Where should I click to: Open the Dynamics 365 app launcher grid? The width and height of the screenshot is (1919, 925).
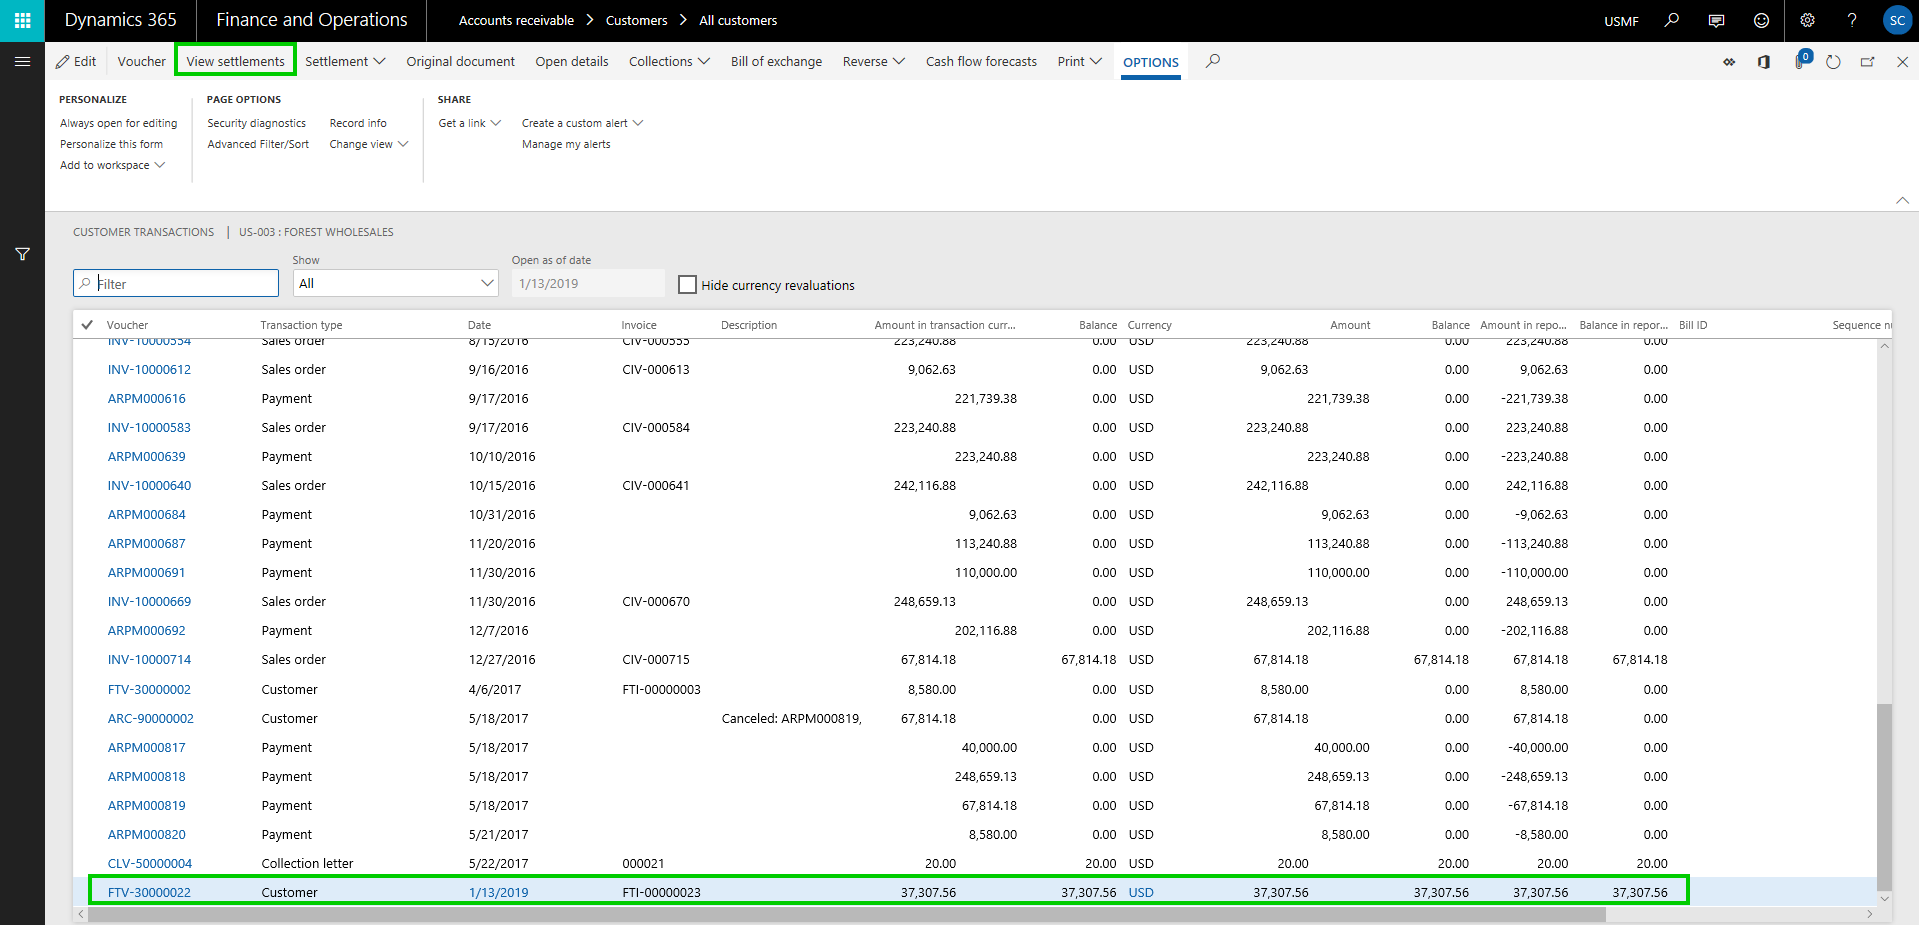22,20
